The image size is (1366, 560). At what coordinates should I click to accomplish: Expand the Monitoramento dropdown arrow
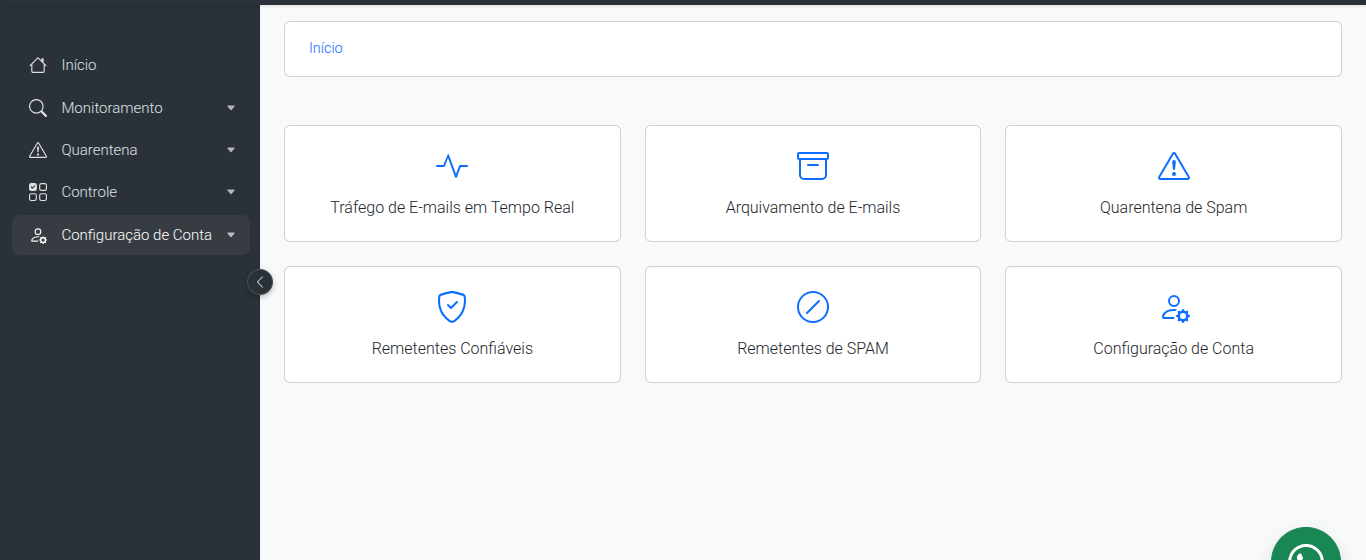[x=231, y=108]
